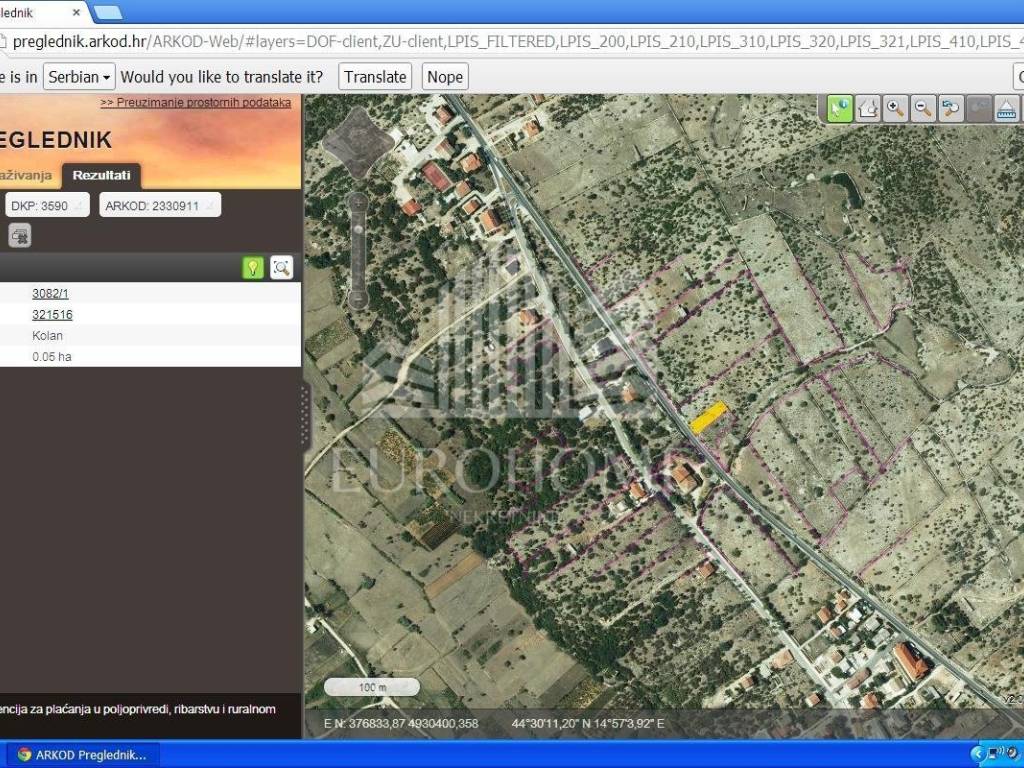Activate the map info identify tool
The width and height of the screenshot is (1024, 768).
pos(840,108)
